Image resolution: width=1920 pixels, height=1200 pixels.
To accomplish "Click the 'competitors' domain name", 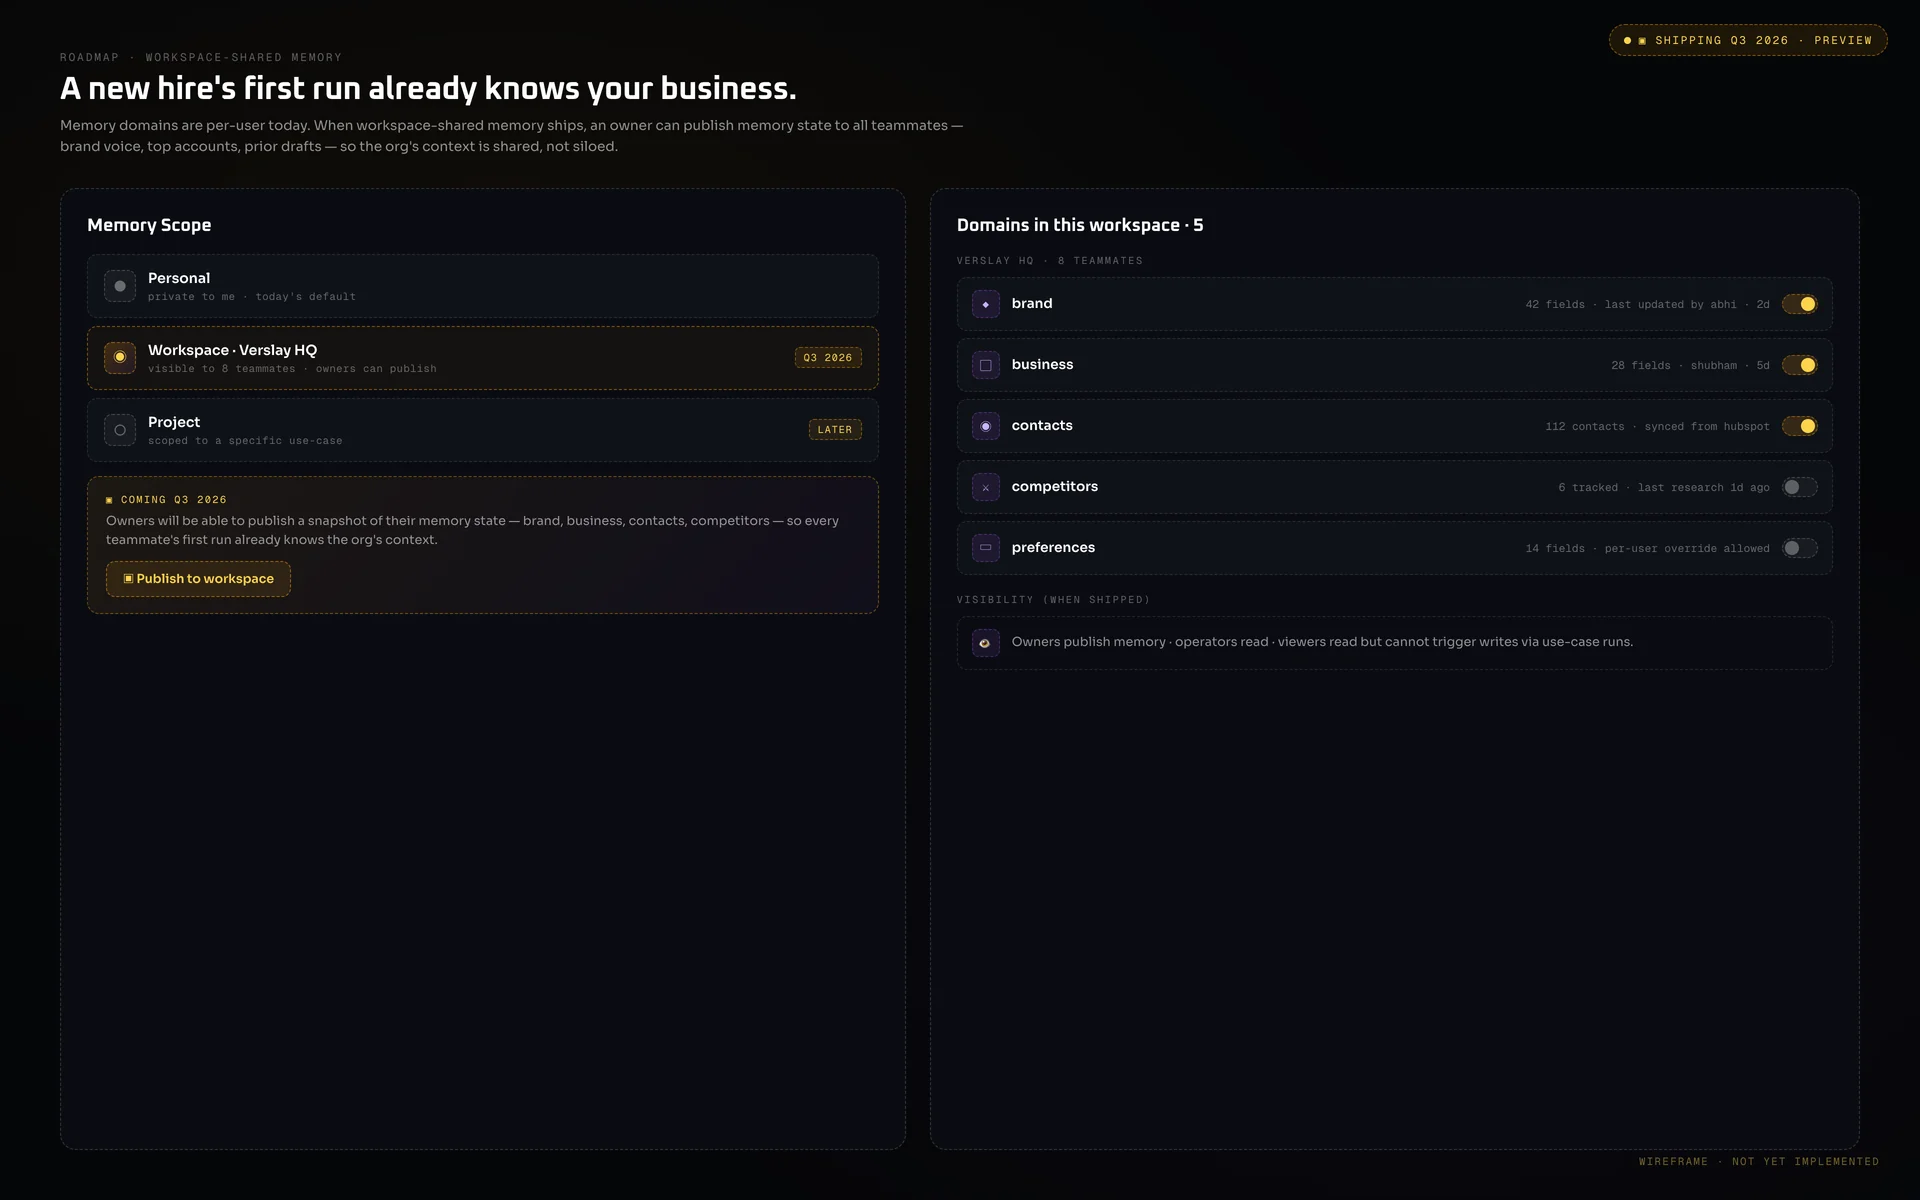I will coord(1055,486).
